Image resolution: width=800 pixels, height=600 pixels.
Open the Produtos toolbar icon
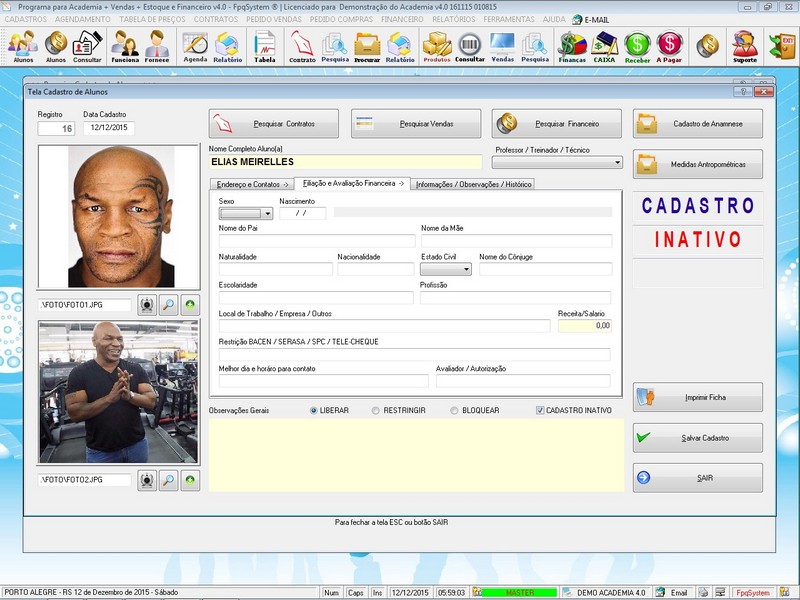[437, 46]
